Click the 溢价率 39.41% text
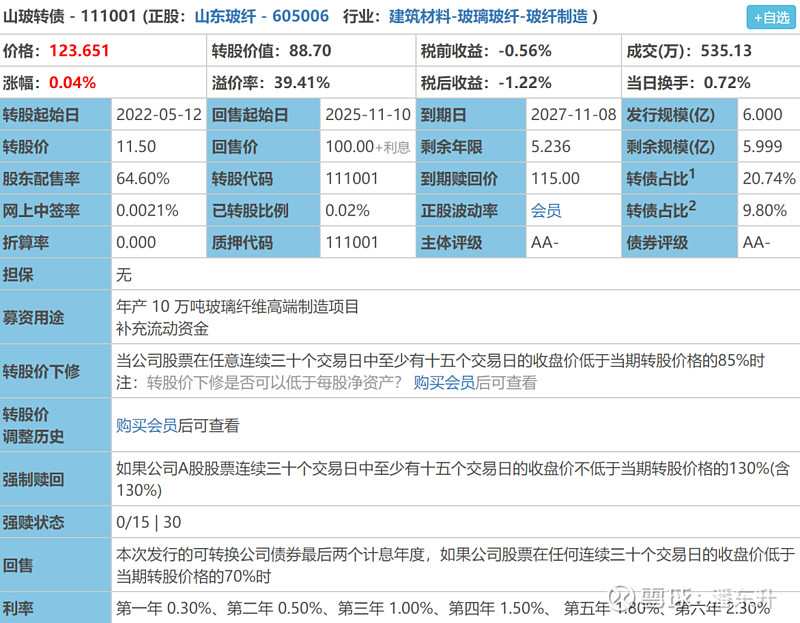 270,82
